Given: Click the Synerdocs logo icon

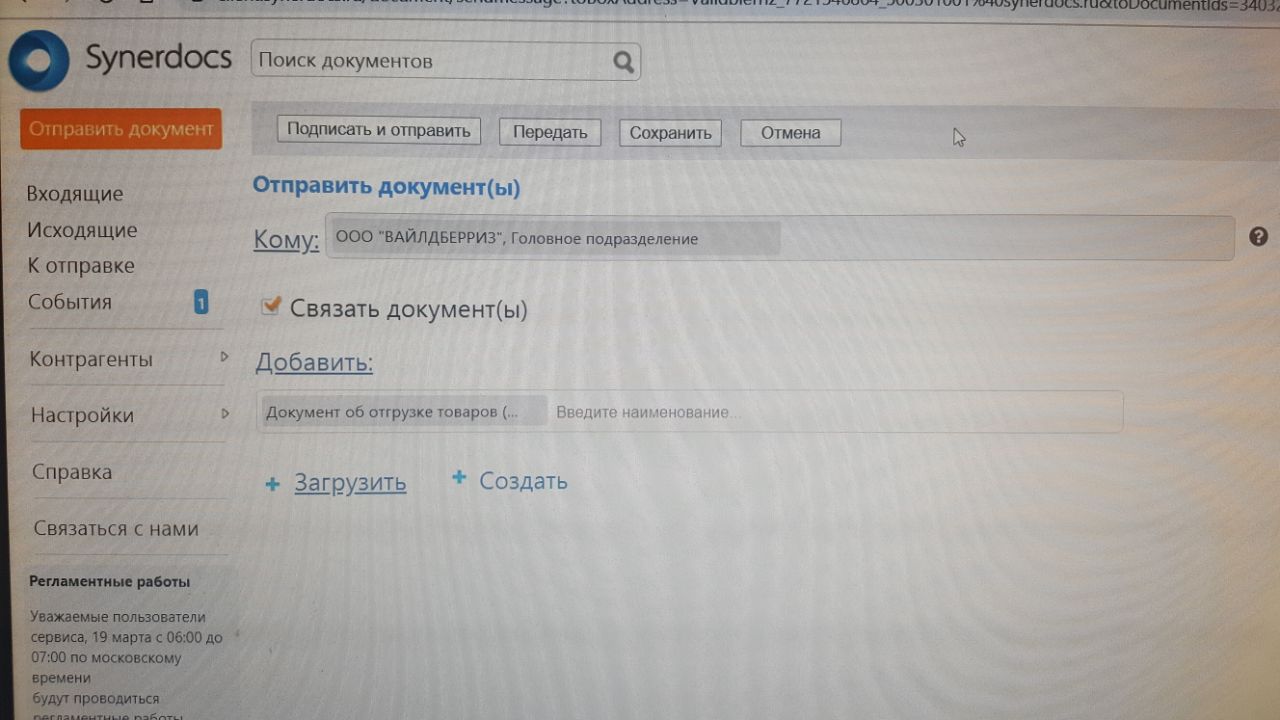Looking at the screenshot, I should click(39, 60).
